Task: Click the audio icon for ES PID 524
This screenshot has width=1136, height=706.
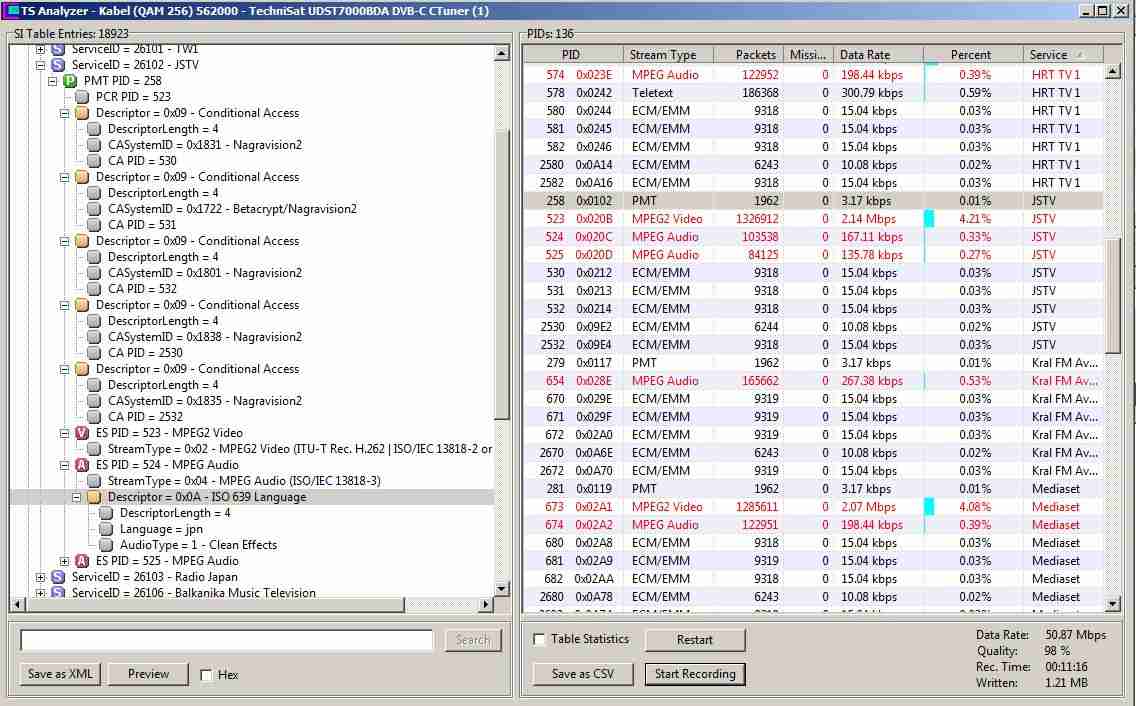Action: click(x=82, y=465)
